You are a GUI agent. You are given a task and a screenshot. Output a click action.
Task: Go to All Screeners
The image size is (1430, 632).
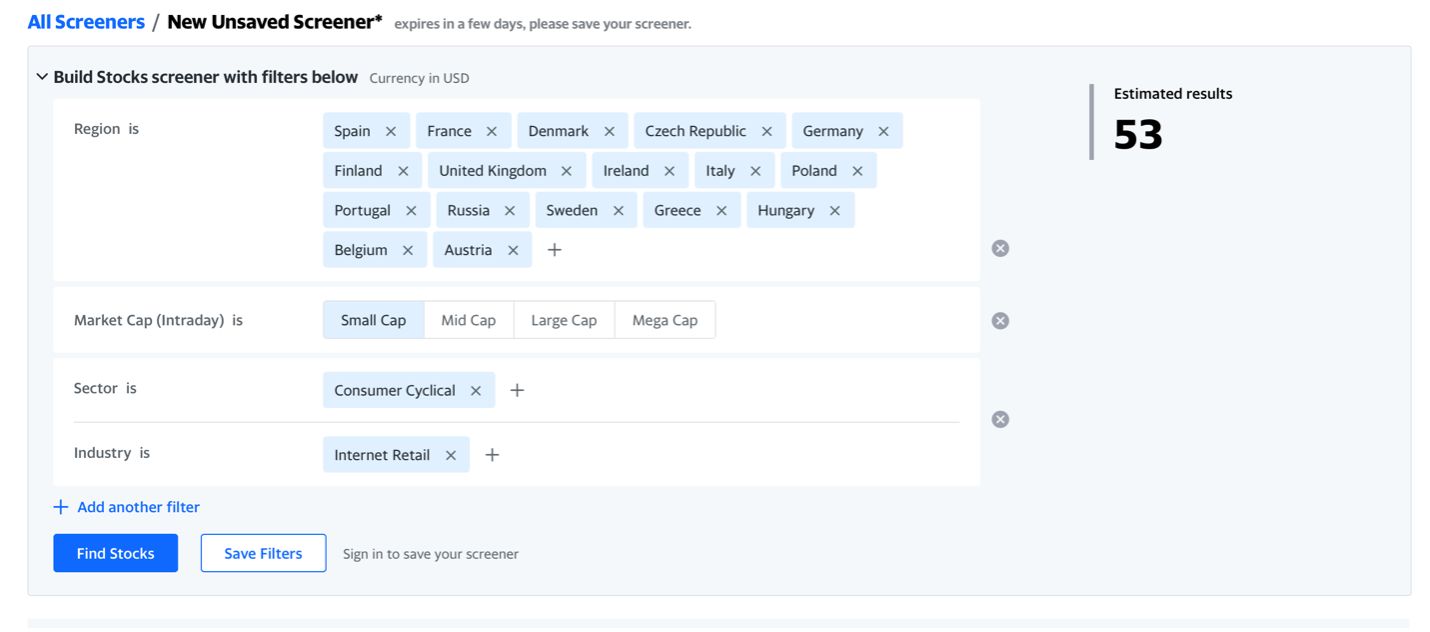click(x=86, y=22)
